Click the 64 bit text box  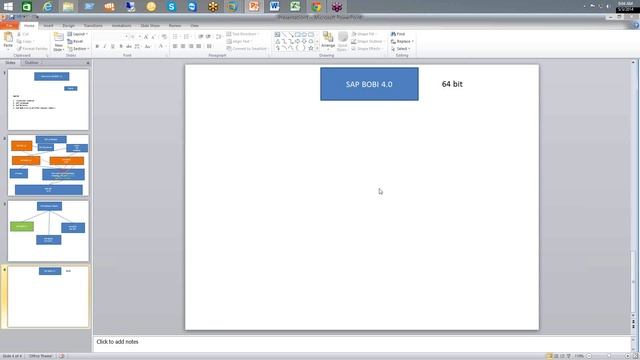tap(452, 84)
